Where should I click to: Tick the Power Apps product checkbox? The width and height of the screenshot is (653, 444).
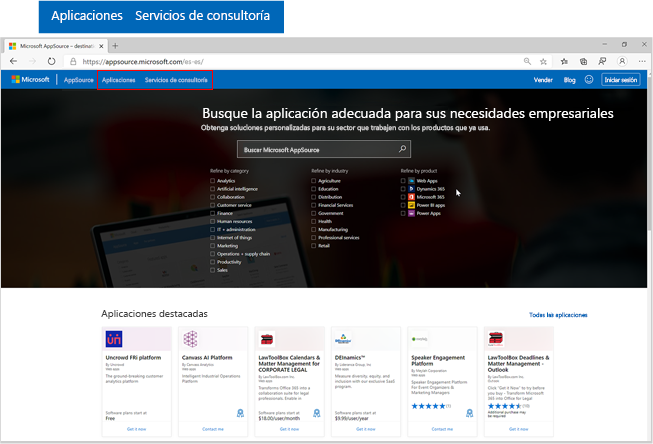click(403, 213)
